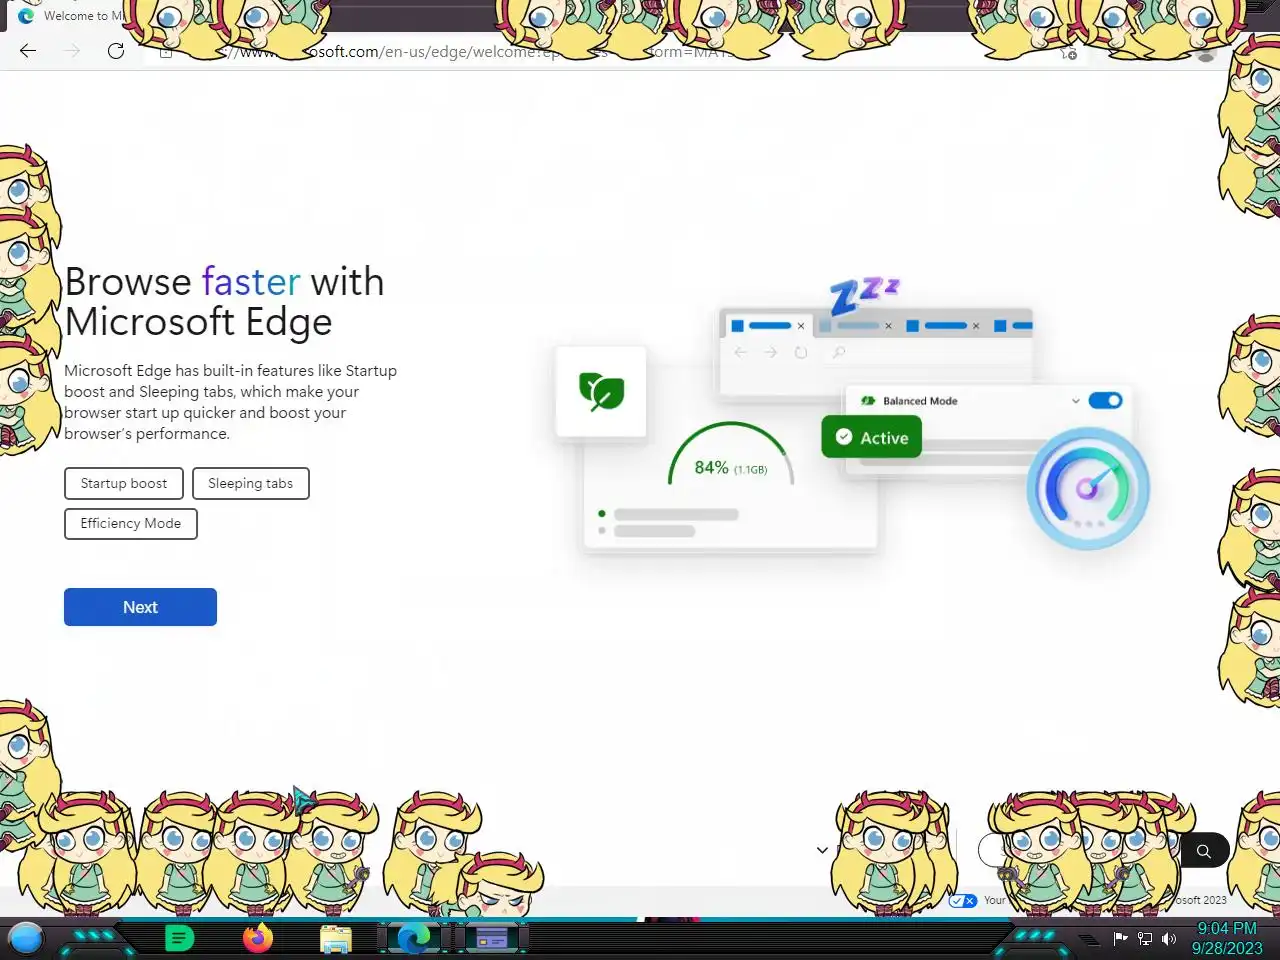Open Action Center flag in system tray
Viewport: 1280px width, 960px height.
(1120, 938)
